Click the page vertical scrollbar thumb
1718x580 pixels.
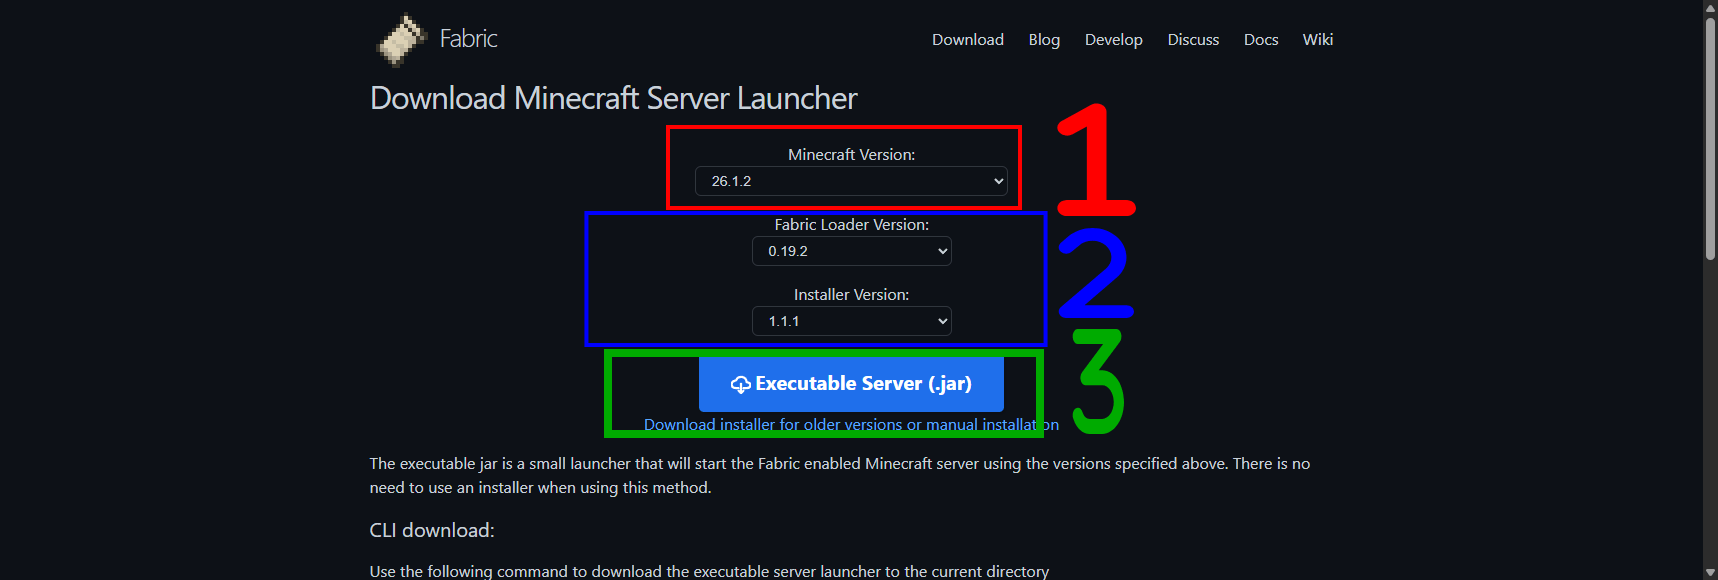(1710, 140)
